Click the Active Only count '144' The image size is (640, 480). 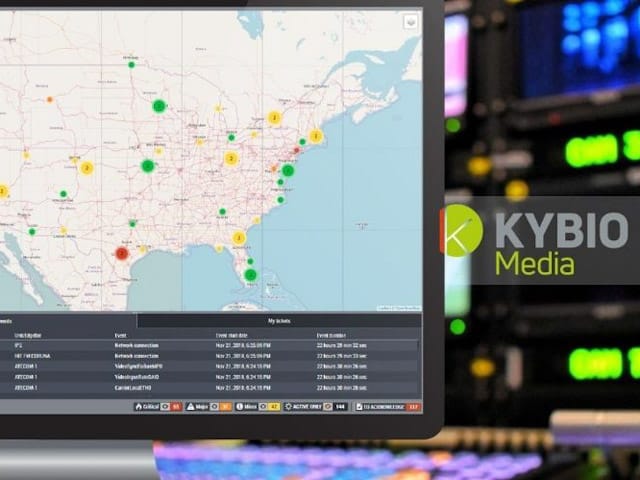click(x=340, y=407)
